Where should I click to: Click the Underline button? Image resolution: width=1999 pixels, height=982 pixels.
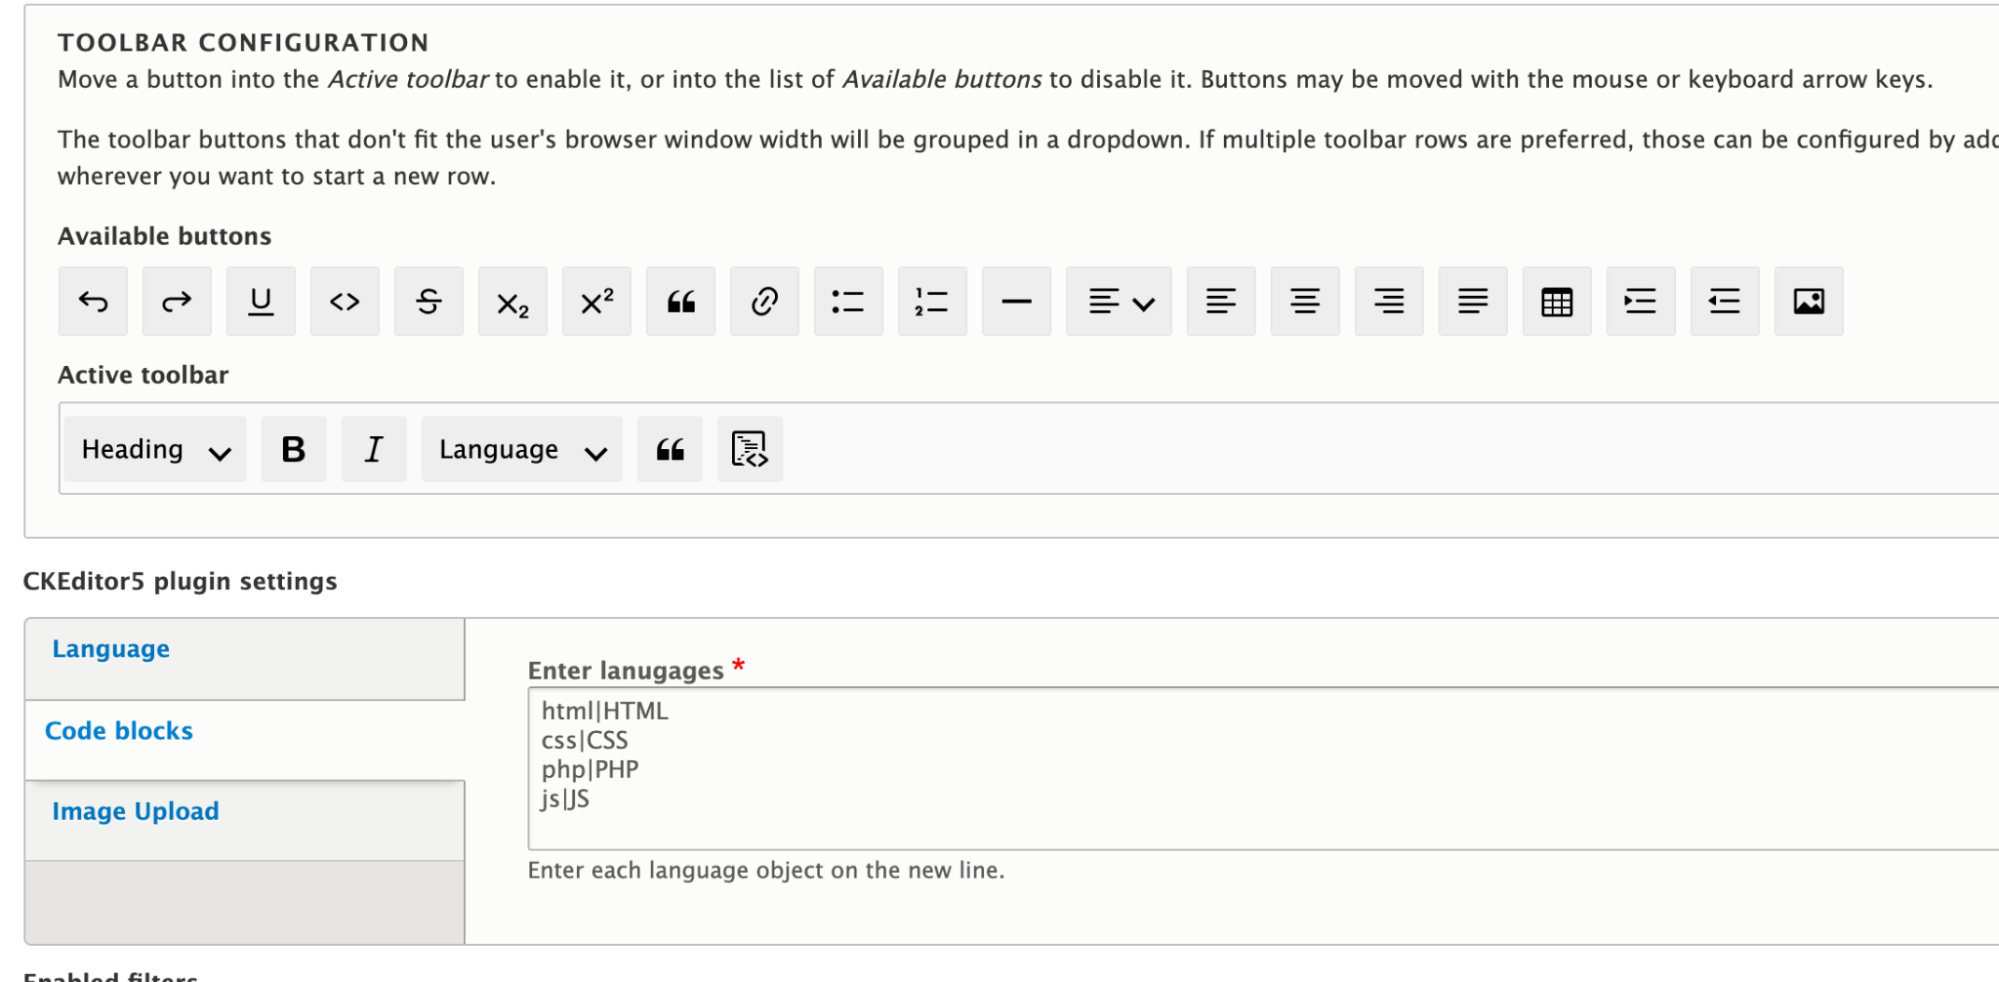coord(260,301)
